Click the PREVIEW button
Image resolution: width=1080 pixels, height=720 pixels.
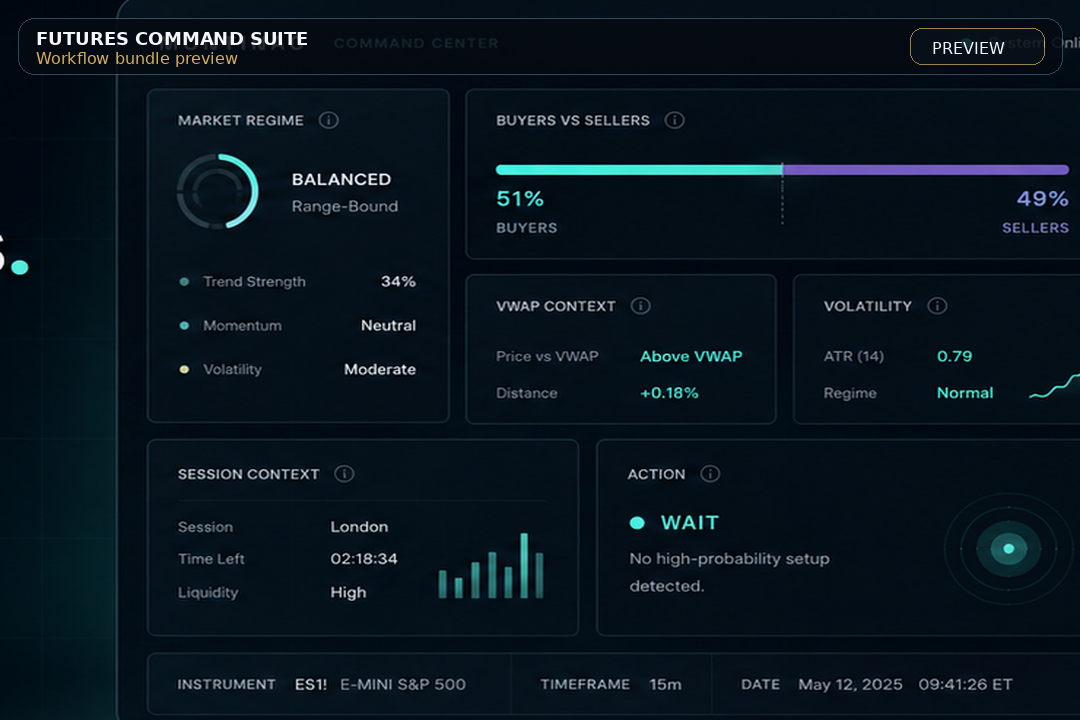coord(977,47)
